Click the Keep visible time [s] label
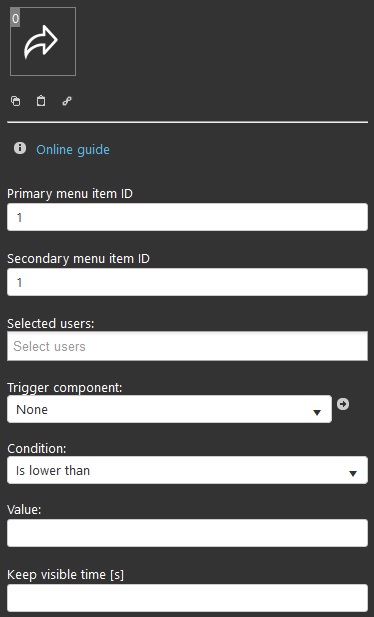The height and width of the screenshot is (617, 374). [65, 575]
